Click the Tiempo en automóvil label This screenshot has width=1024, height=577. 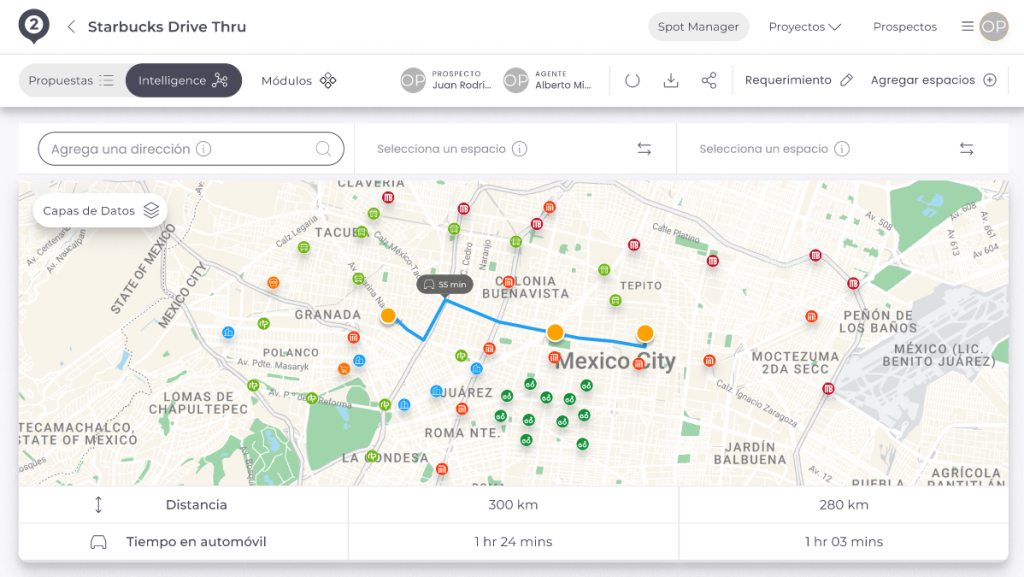(196, 541)
